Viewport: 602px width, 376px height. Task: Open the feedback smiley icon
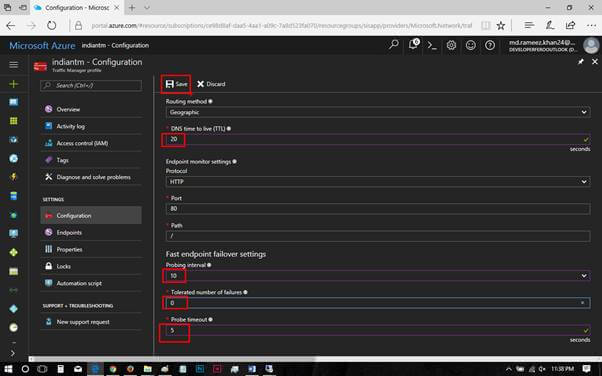[471, 45]
